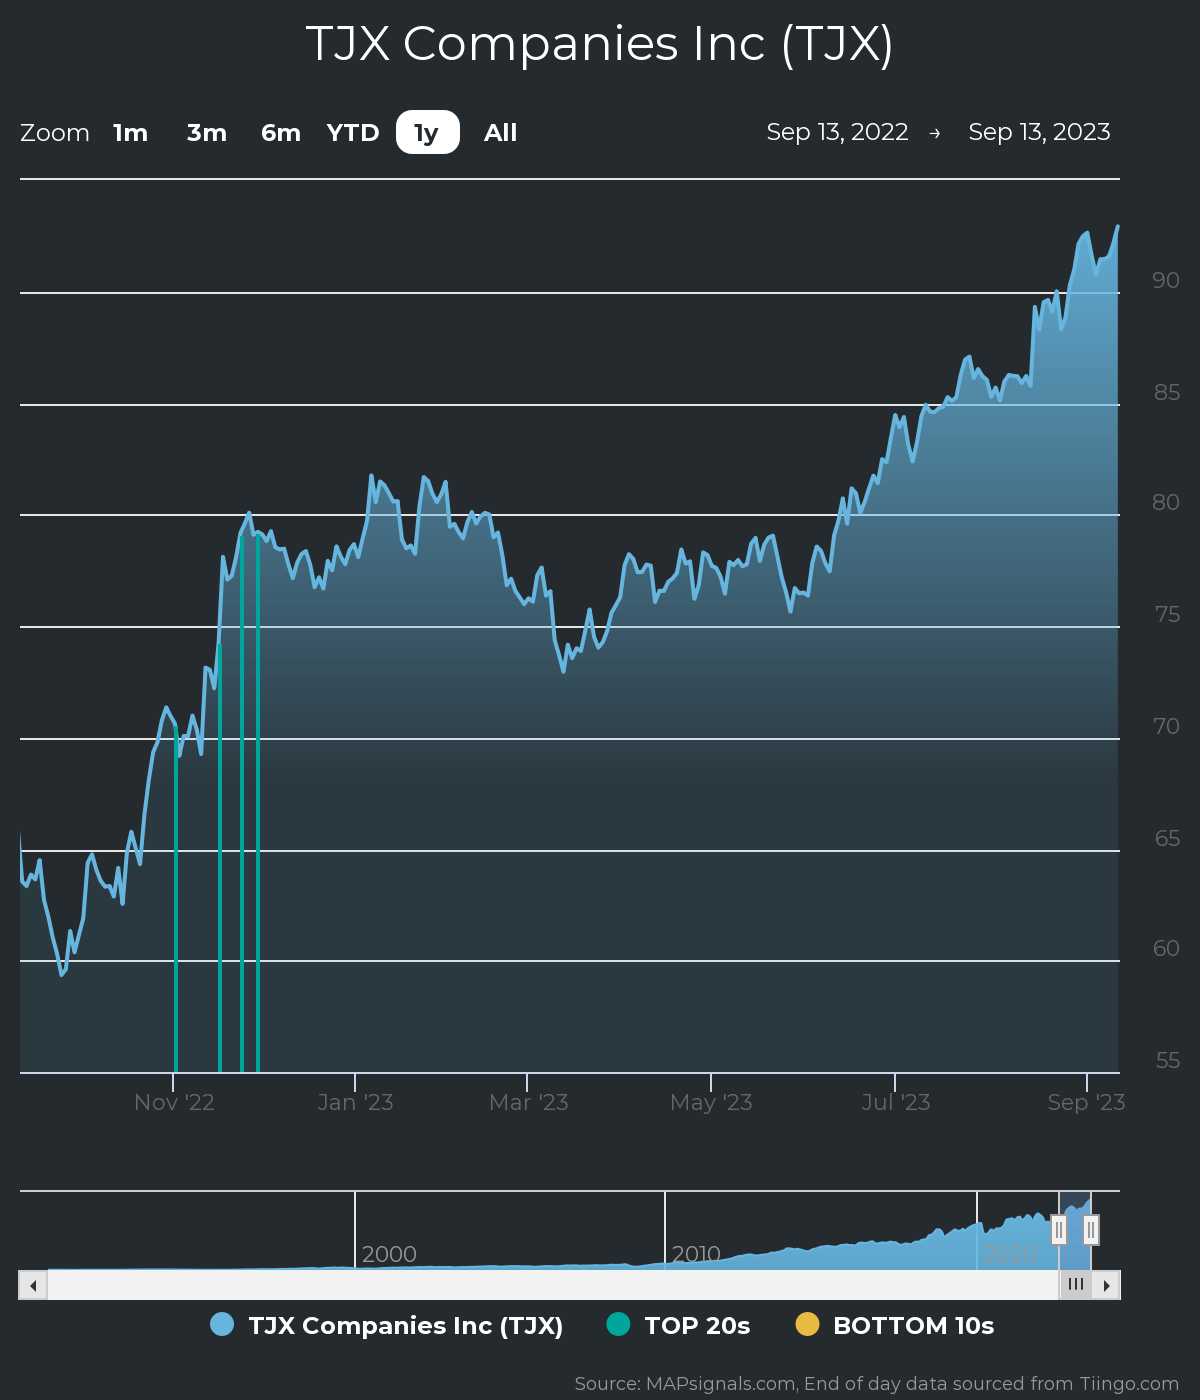The width and height of the screenshot is (1200, 1400).
Task: Click the Sep 13, 2022 start date
Action: coord(837,132)
